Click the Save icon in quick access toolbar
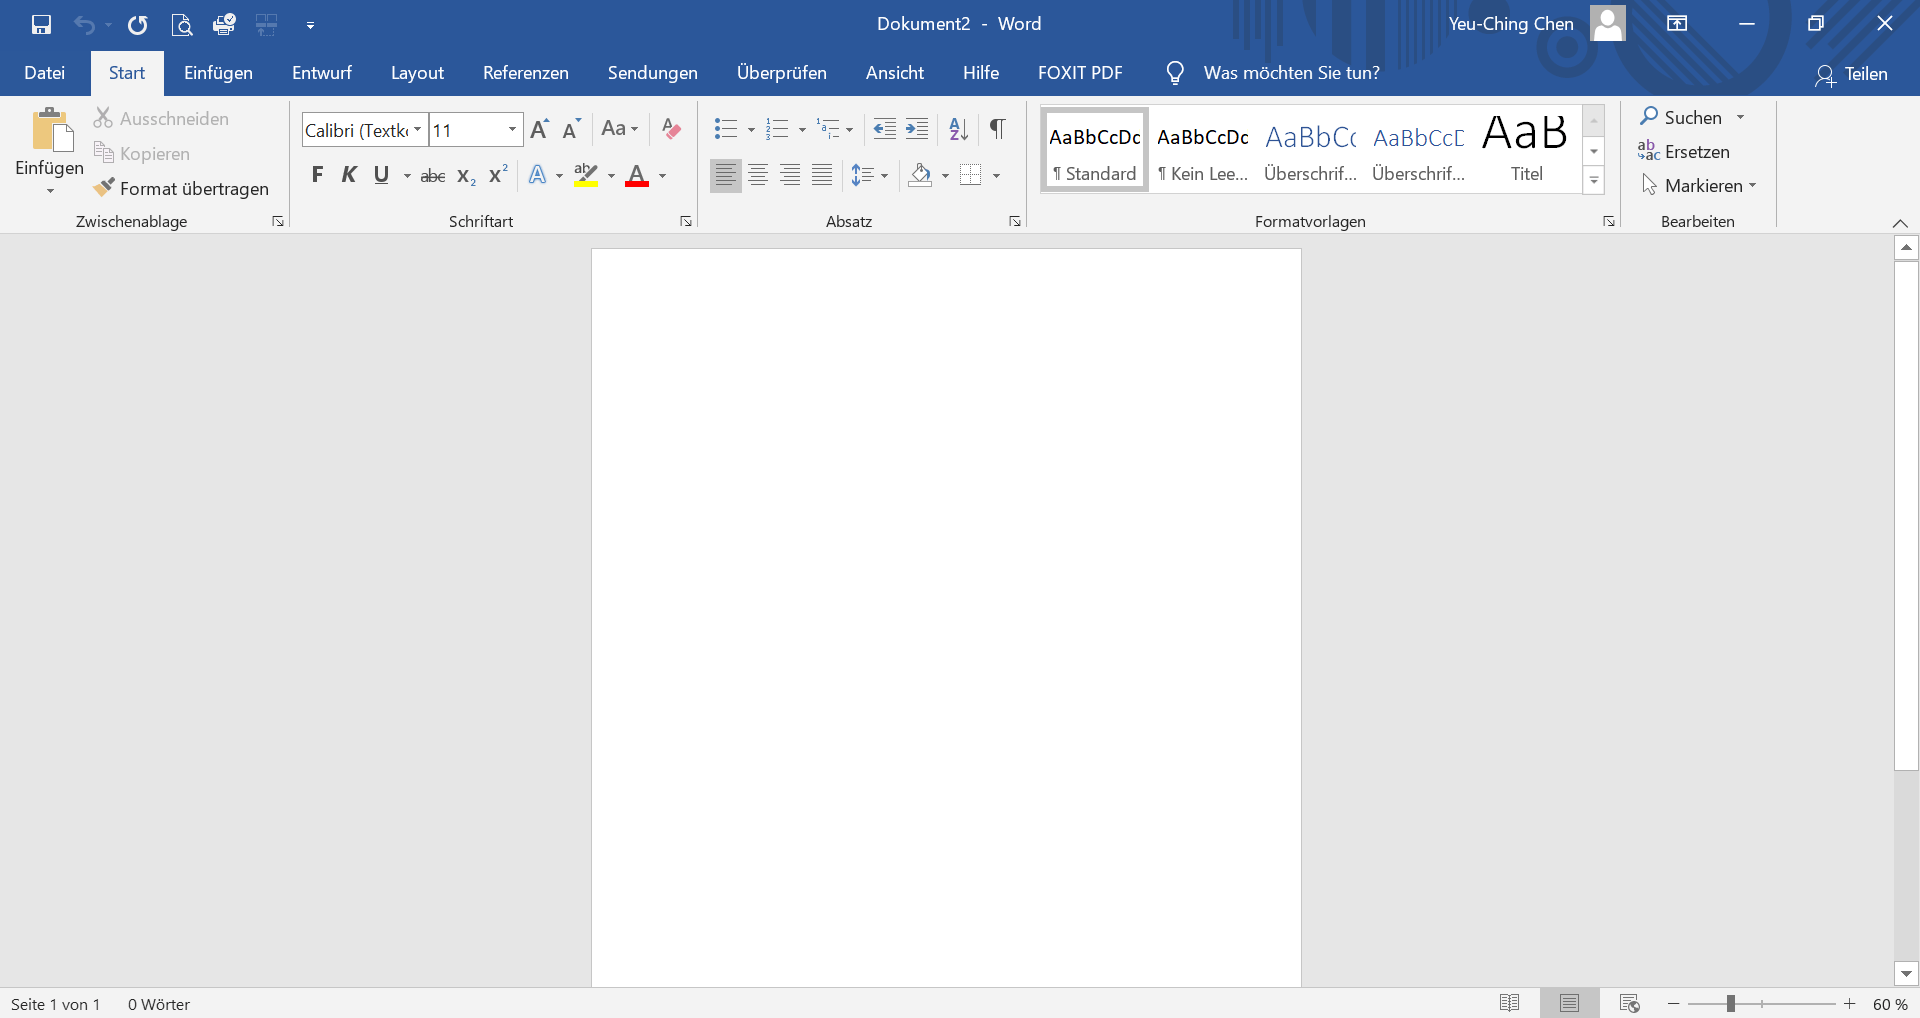 pyautogui.click(x=41, y=25)
